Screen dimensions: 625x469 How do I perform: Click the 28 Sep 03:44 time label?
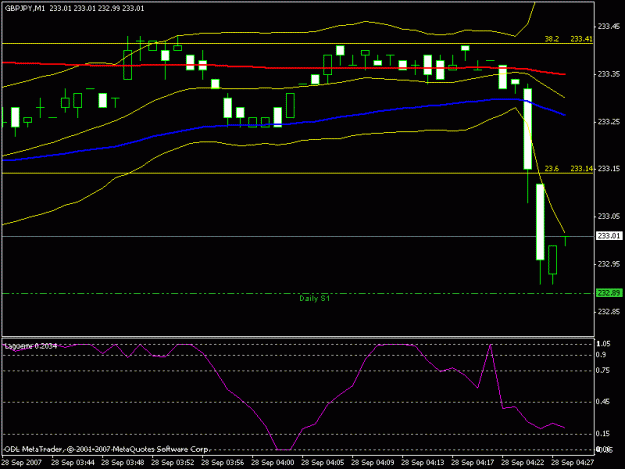[73, 463]
